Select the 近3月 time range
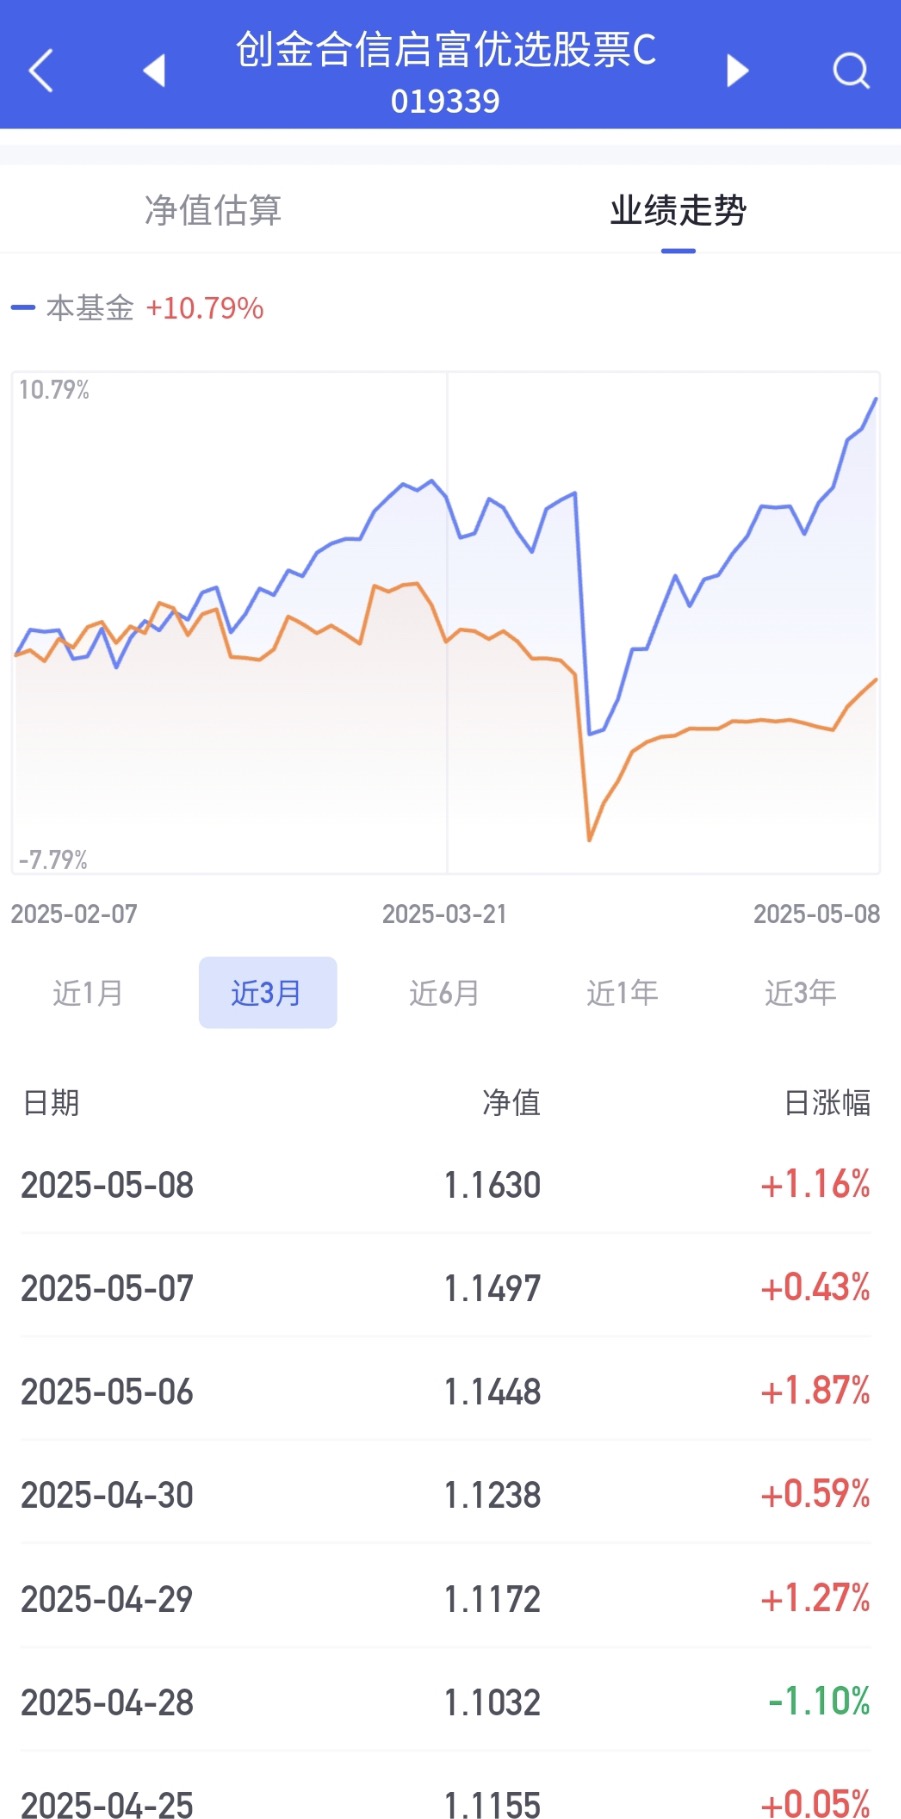 (x=268, y=993)
